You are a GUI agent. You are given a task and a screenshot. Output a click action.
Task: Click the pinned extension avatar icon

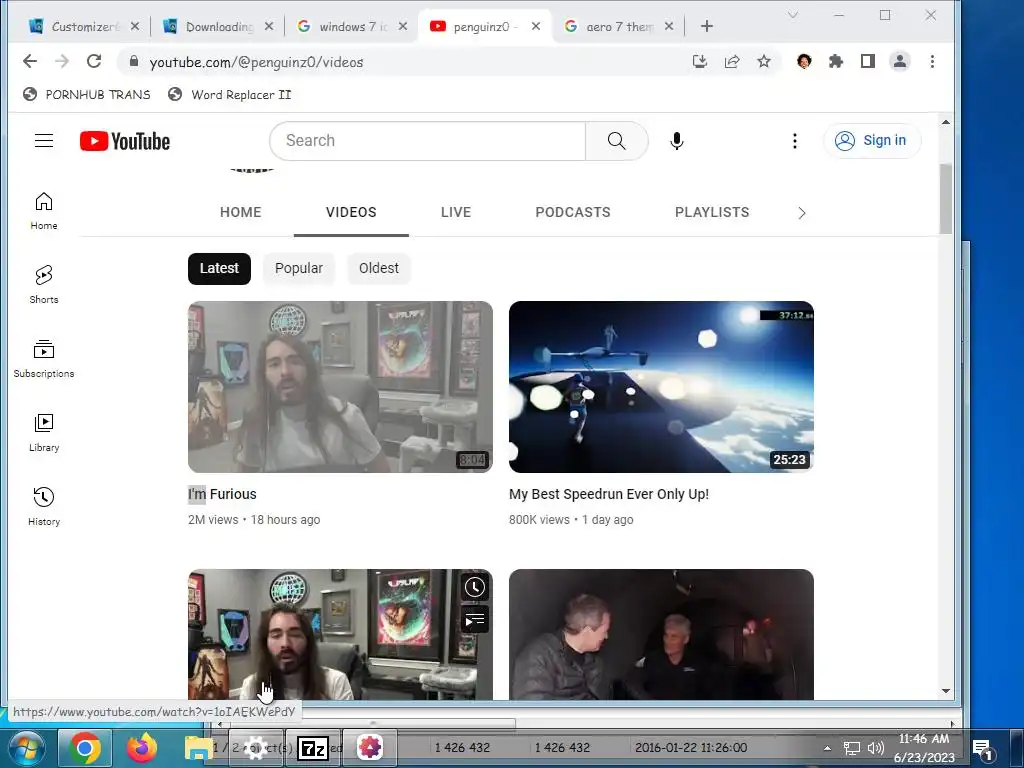(804, 61)
